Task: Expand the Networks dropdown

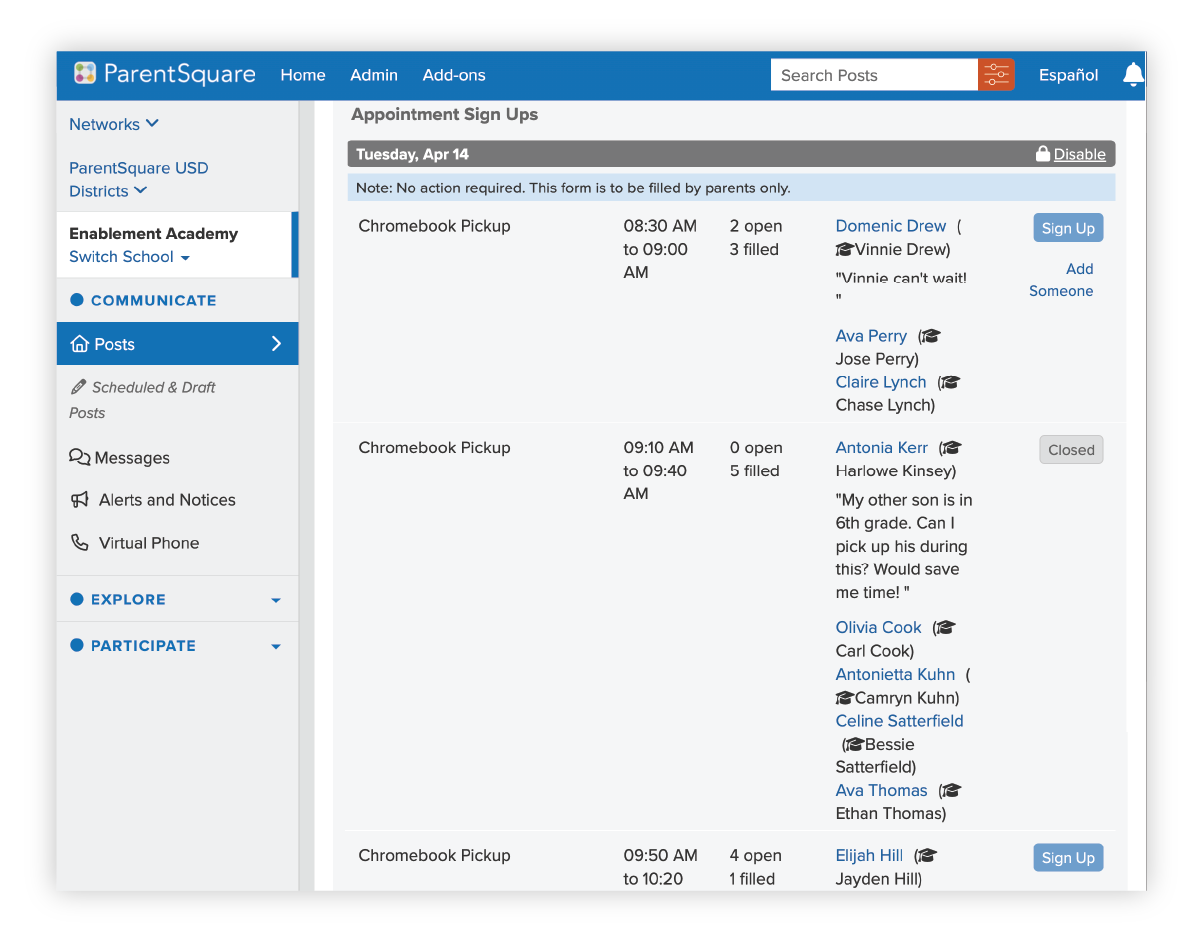Action: click(113, 124)
